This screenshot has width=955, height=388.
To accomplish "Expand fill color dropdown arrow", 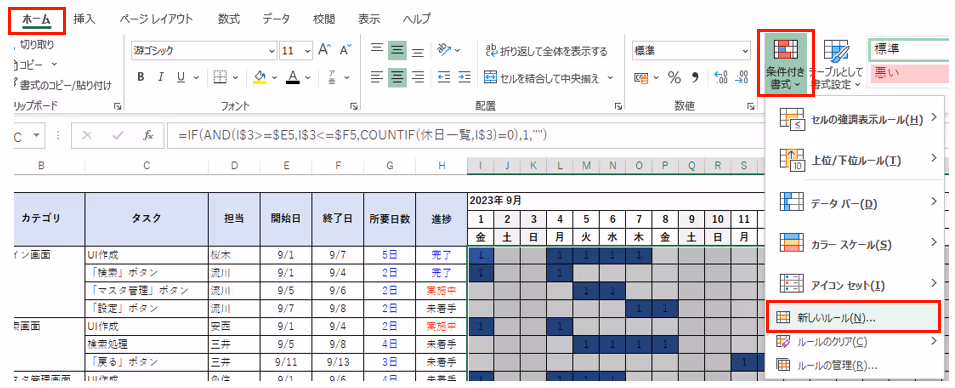I will coord(275,77).
